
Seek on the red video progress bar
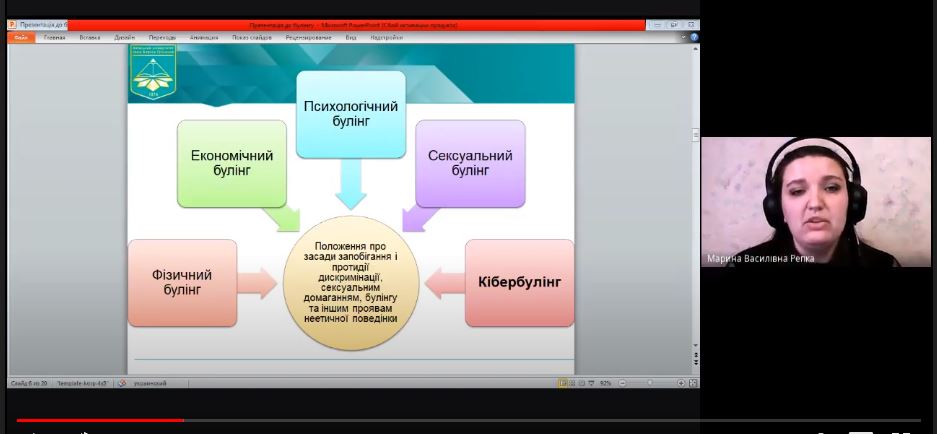(100, 420)
